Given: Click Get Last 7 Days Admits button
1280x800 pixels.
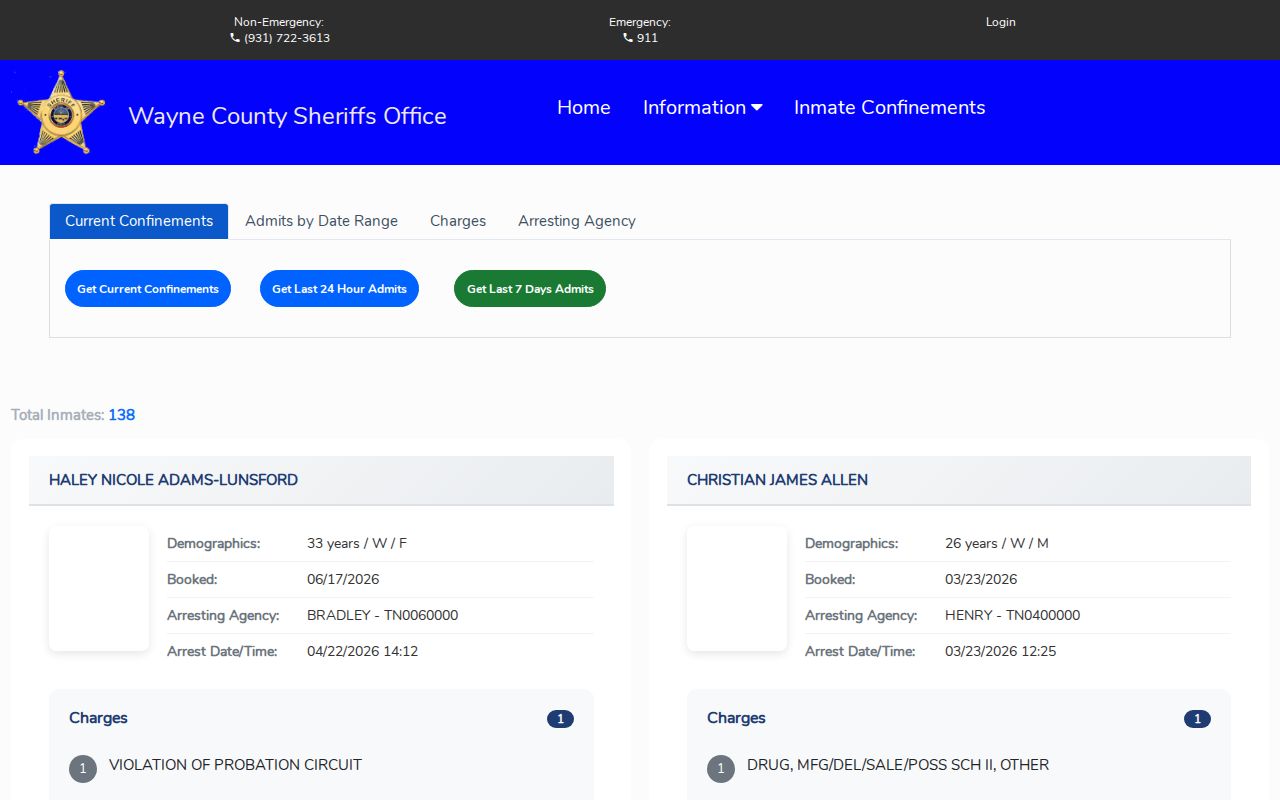Looking at the screenshot, I should [x=530, y=289].
